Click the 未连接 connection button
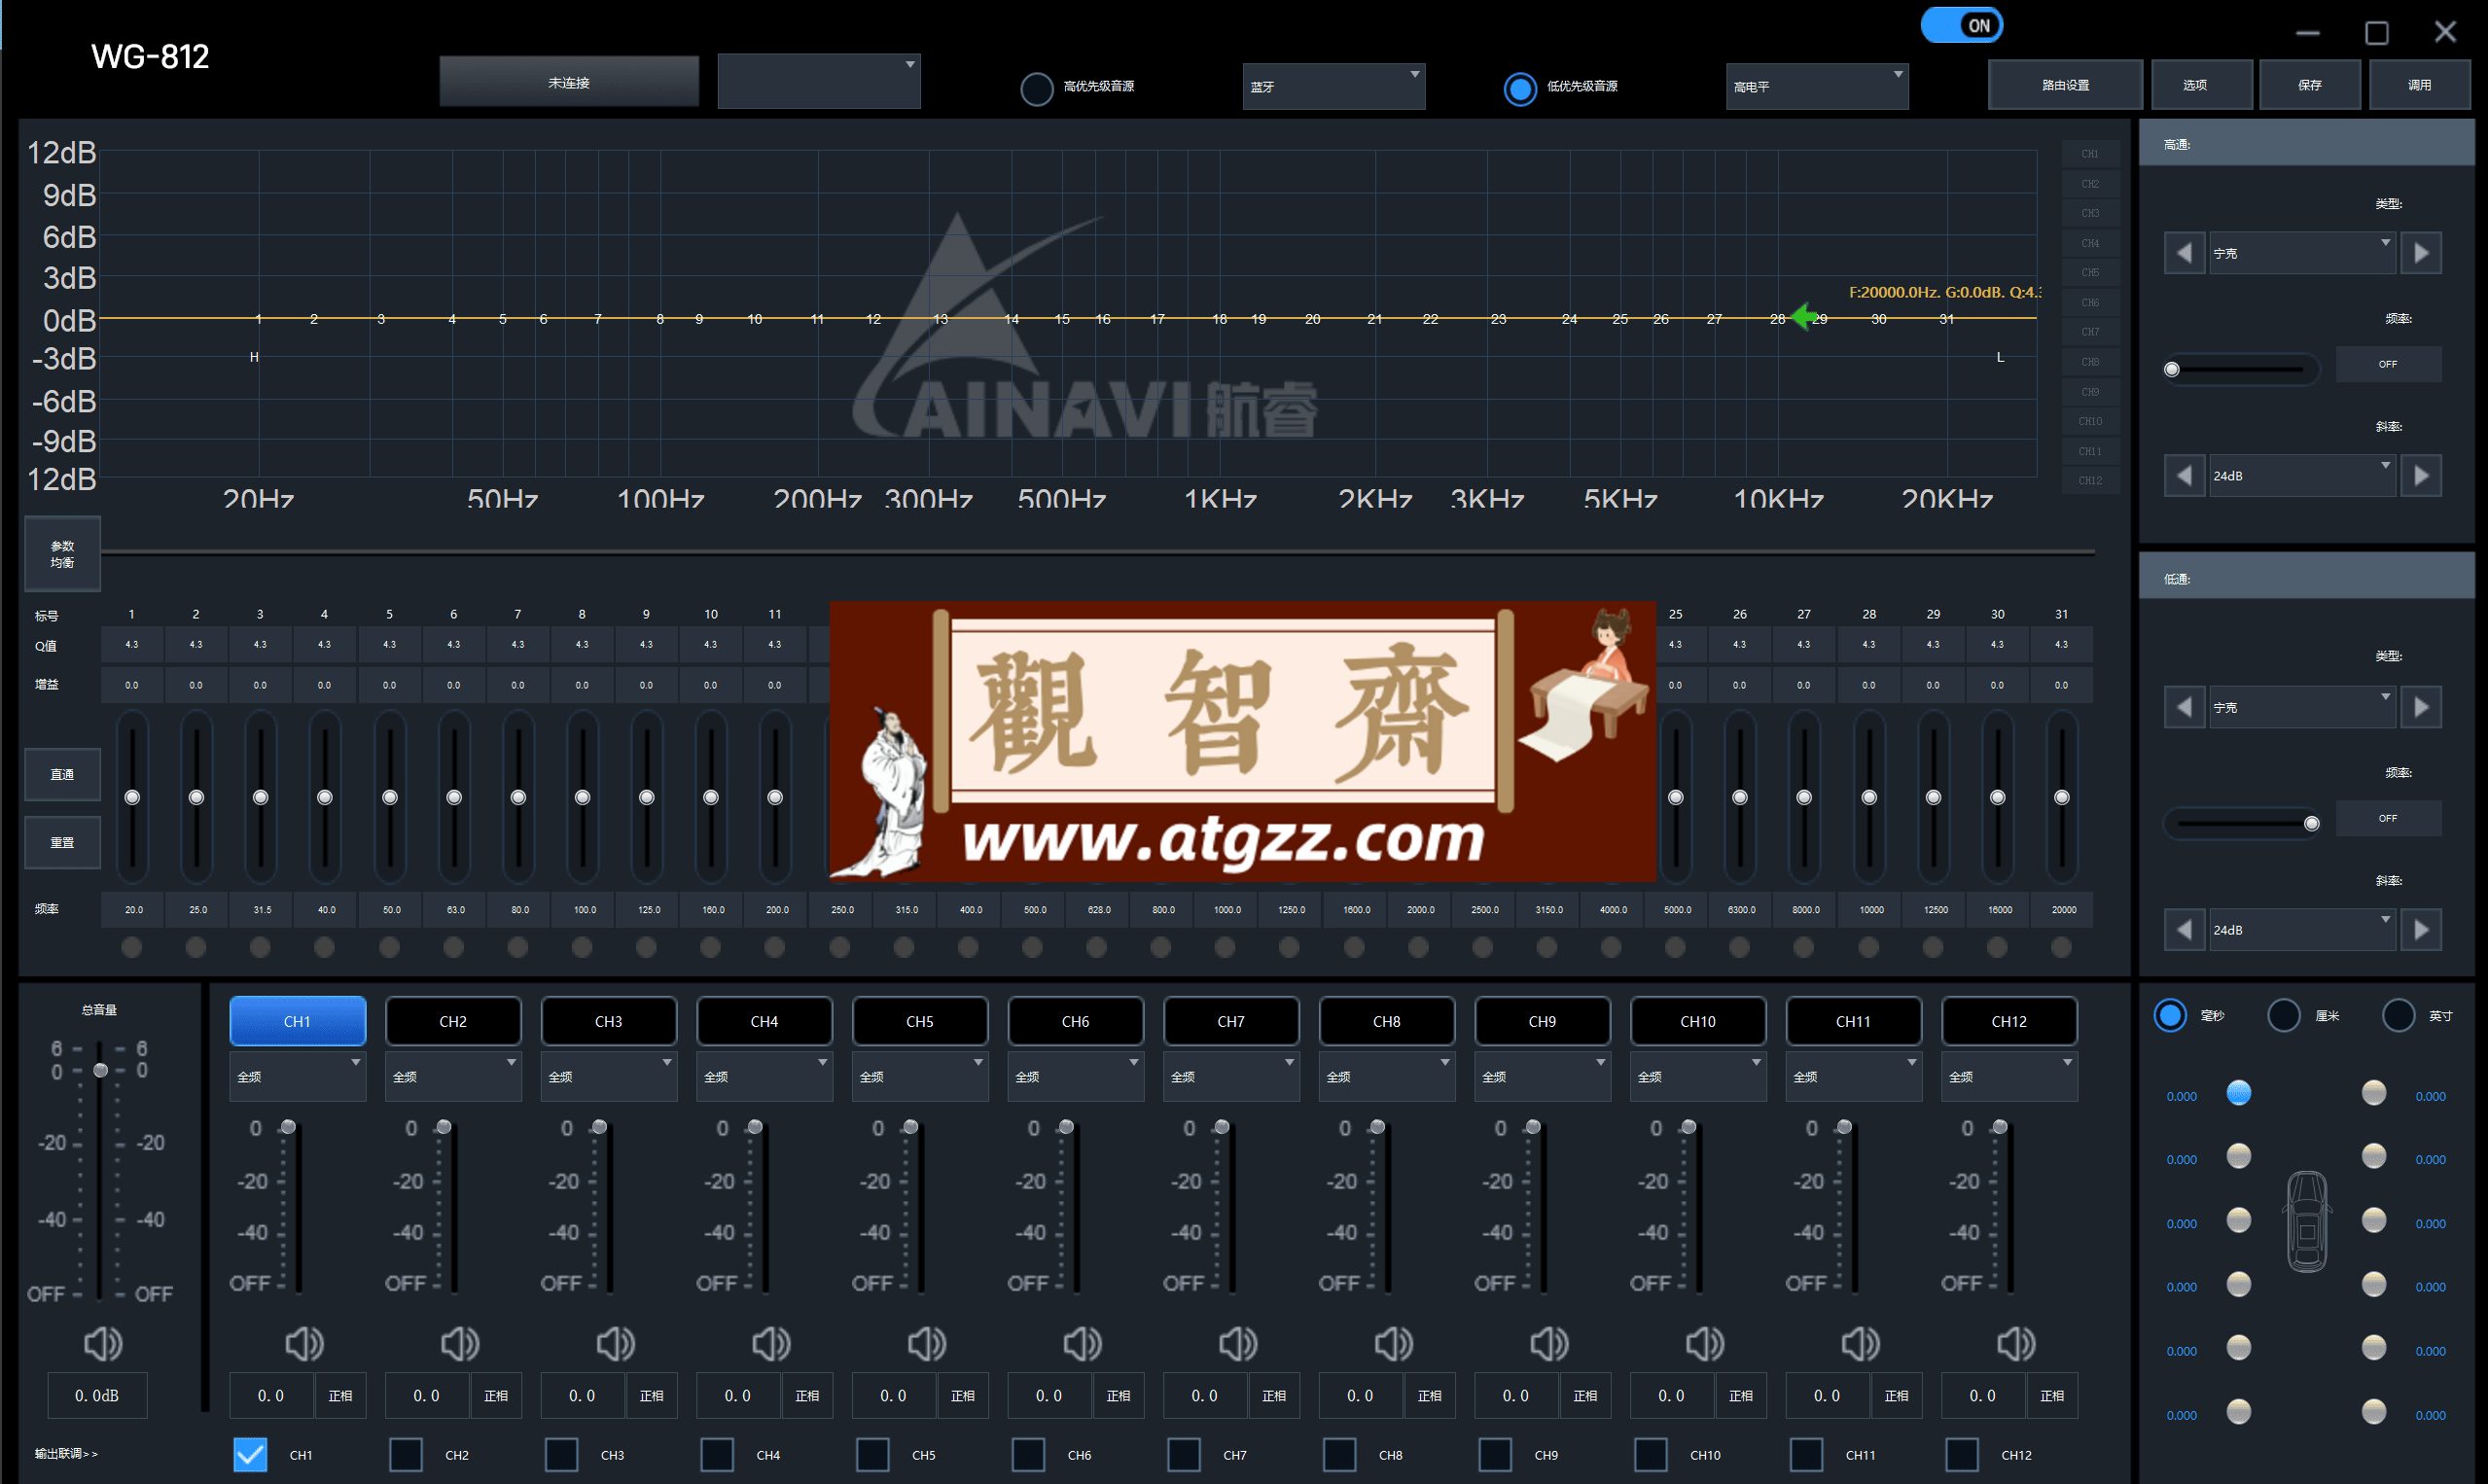The image size is (2488, 1484). point(569,81)
